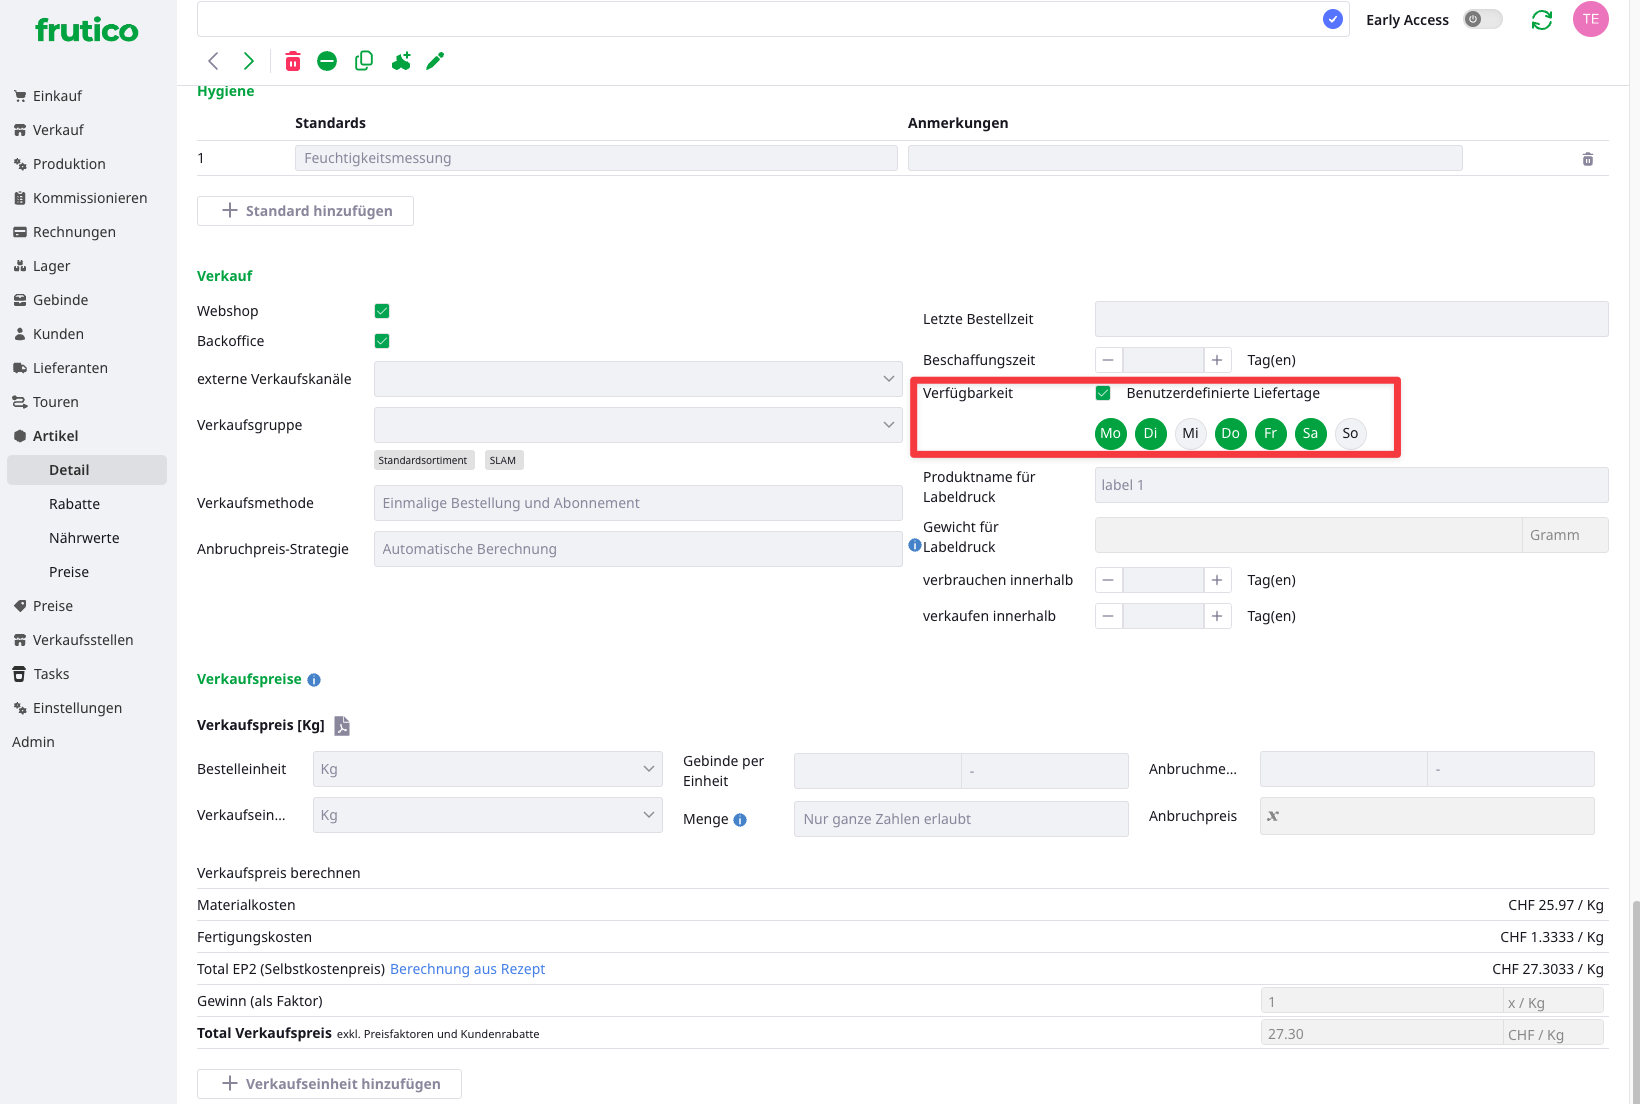Click the green deactivate minus circle icon
The image size is (1640, 1104).
coord(327,62)
